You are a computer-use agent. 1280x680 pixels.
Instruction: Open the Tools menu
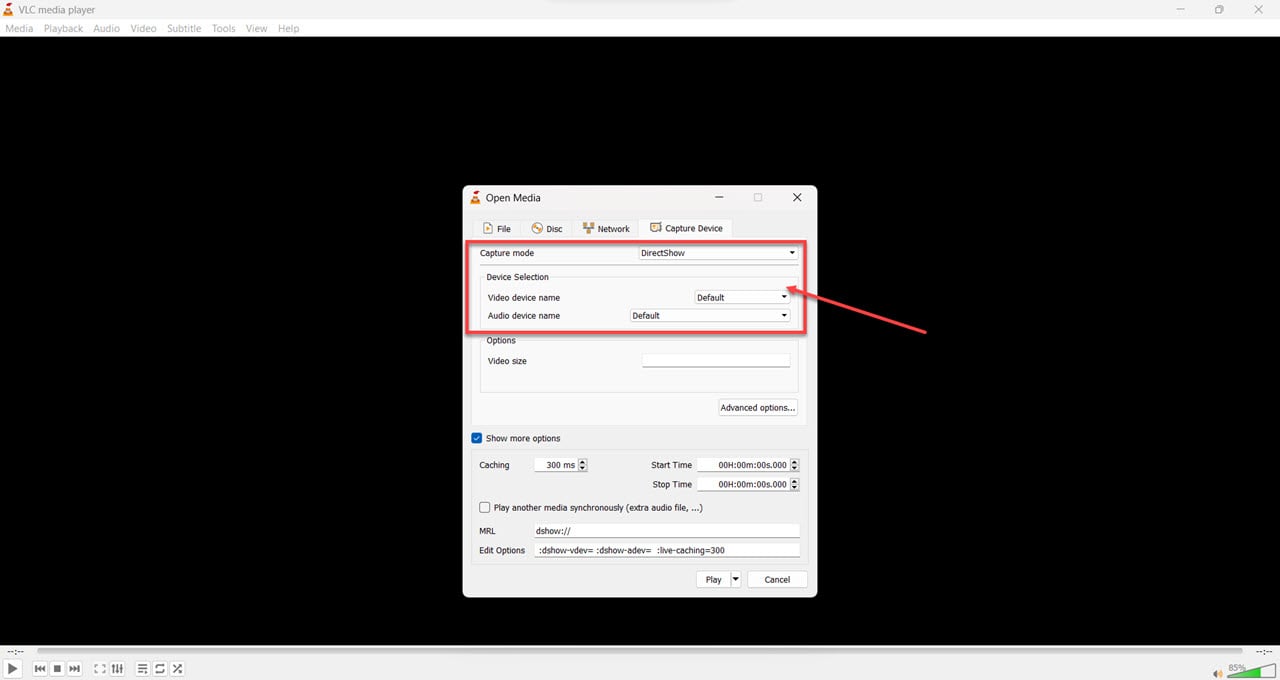pos(223,28)
